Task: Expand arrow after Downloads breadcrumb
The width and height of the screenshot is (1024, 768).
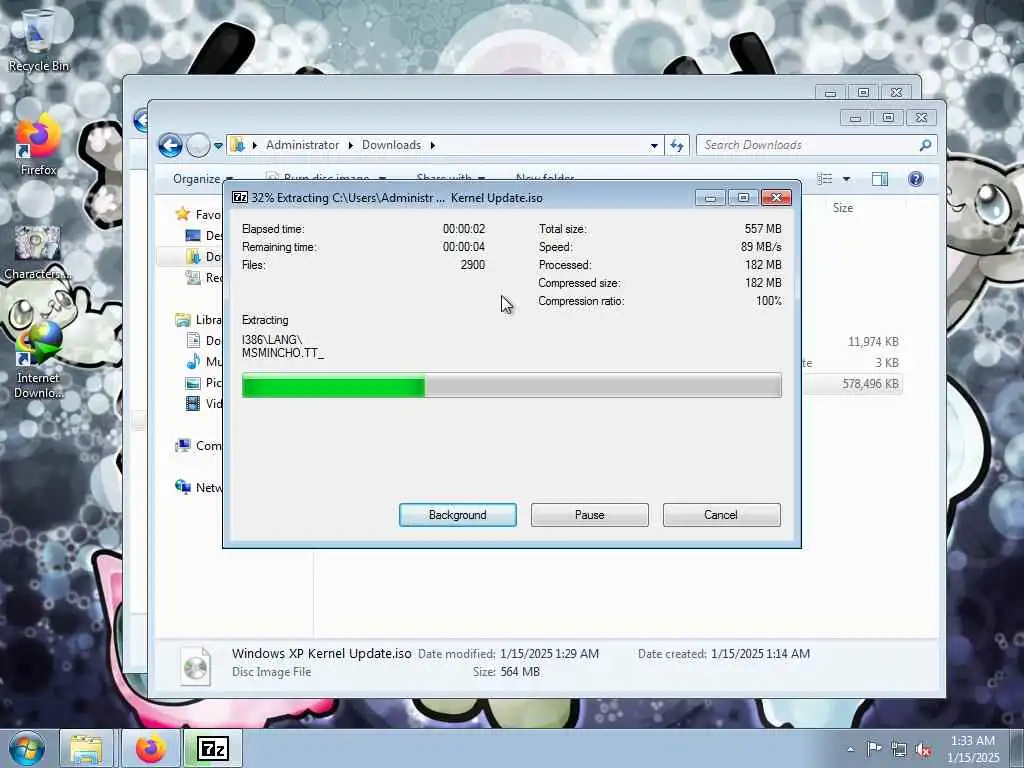Action: [x=432, y=145]
